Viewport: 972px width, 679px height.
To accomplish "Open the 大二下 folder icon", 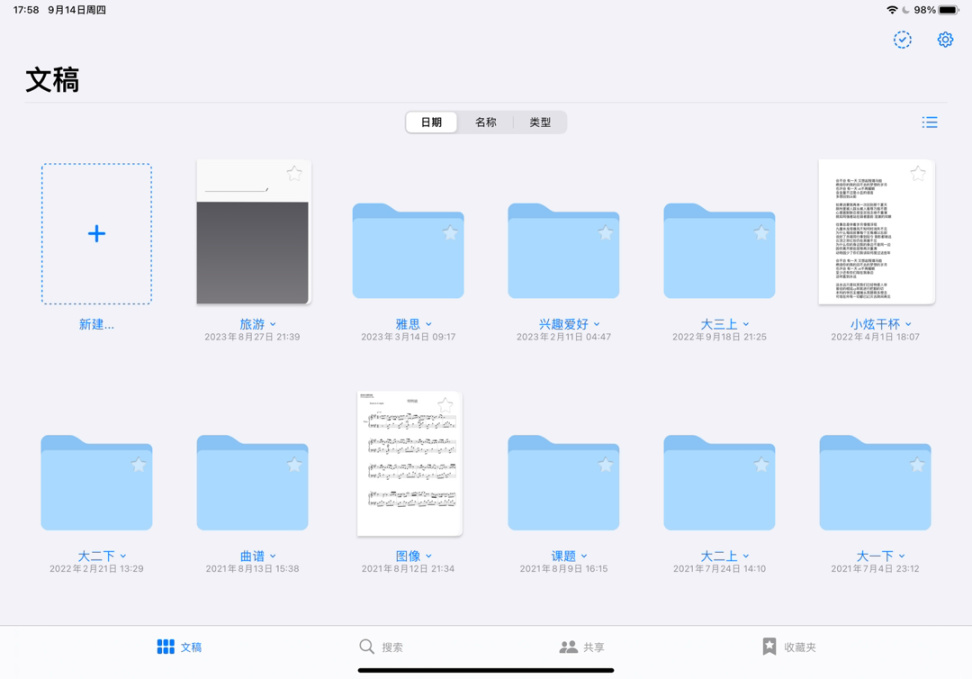I will pos(97,482).
